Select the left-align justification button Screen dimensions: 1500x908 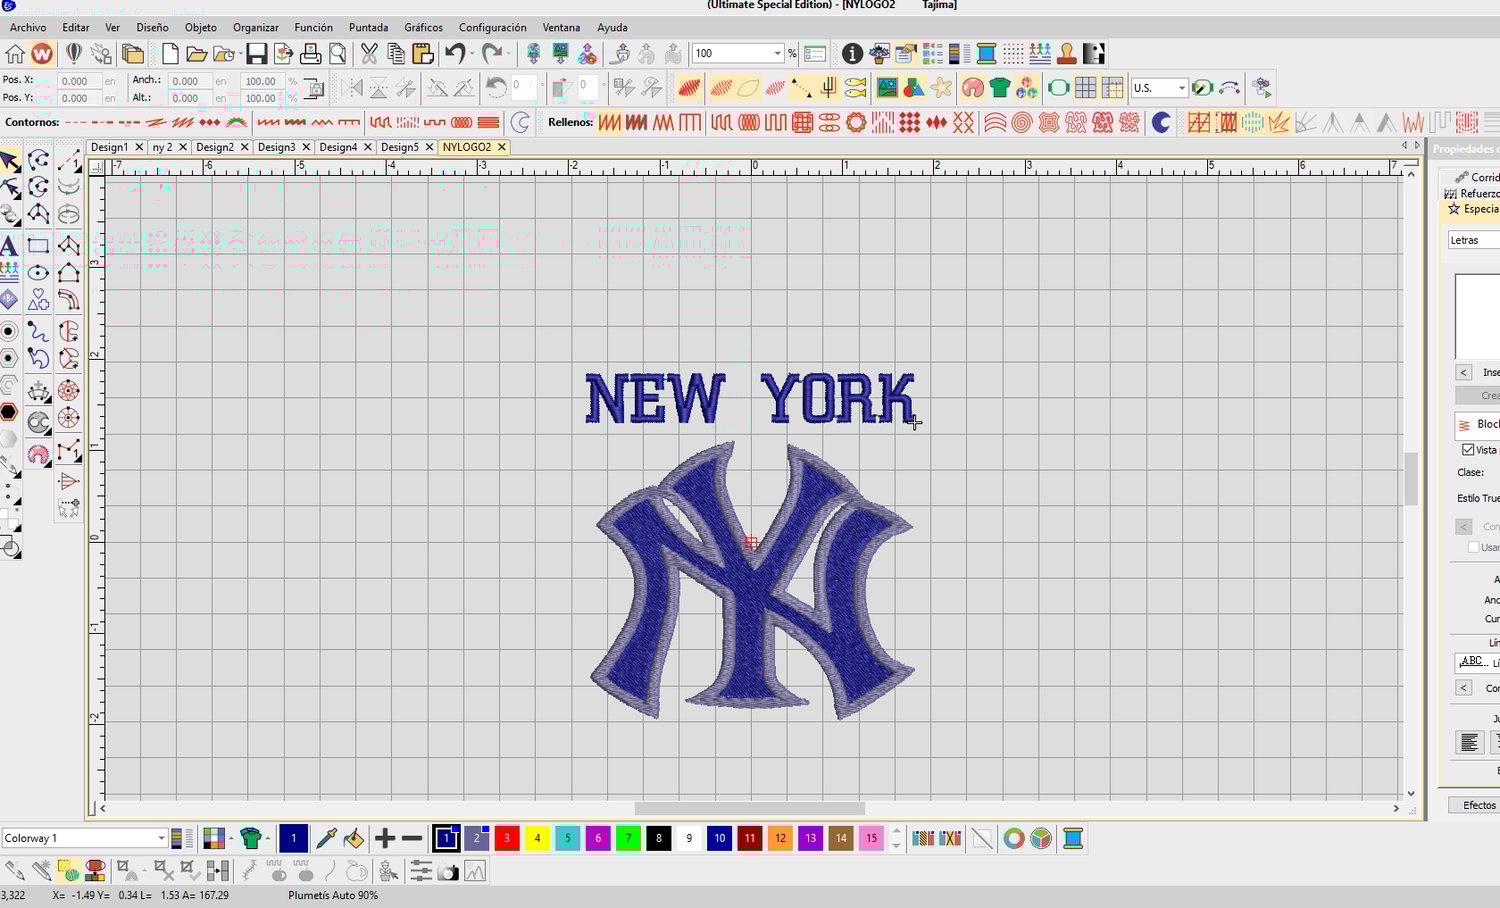tap(1469, 742)
